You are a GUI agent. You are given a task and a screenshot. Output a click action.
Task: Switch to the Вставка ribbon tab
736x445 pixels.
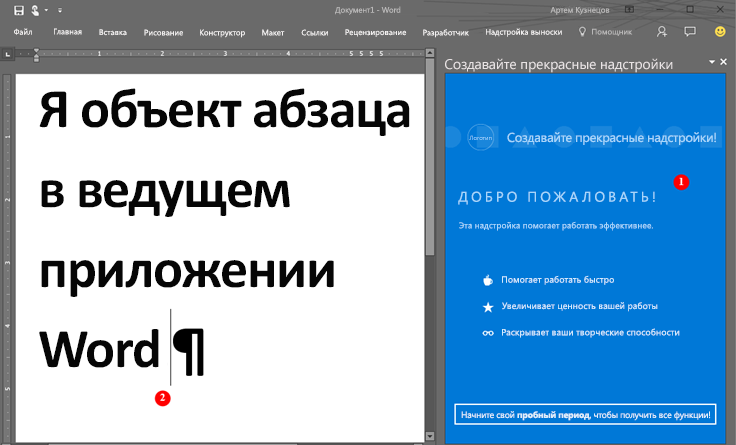pyautogui.click(x=113, y=32)
